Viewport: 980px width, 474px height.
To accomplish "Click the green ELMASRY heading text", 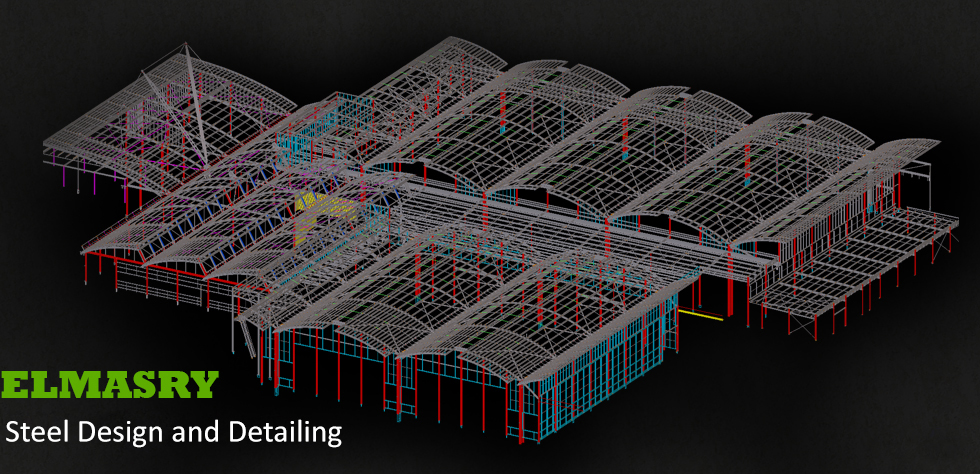I will 110,385.
